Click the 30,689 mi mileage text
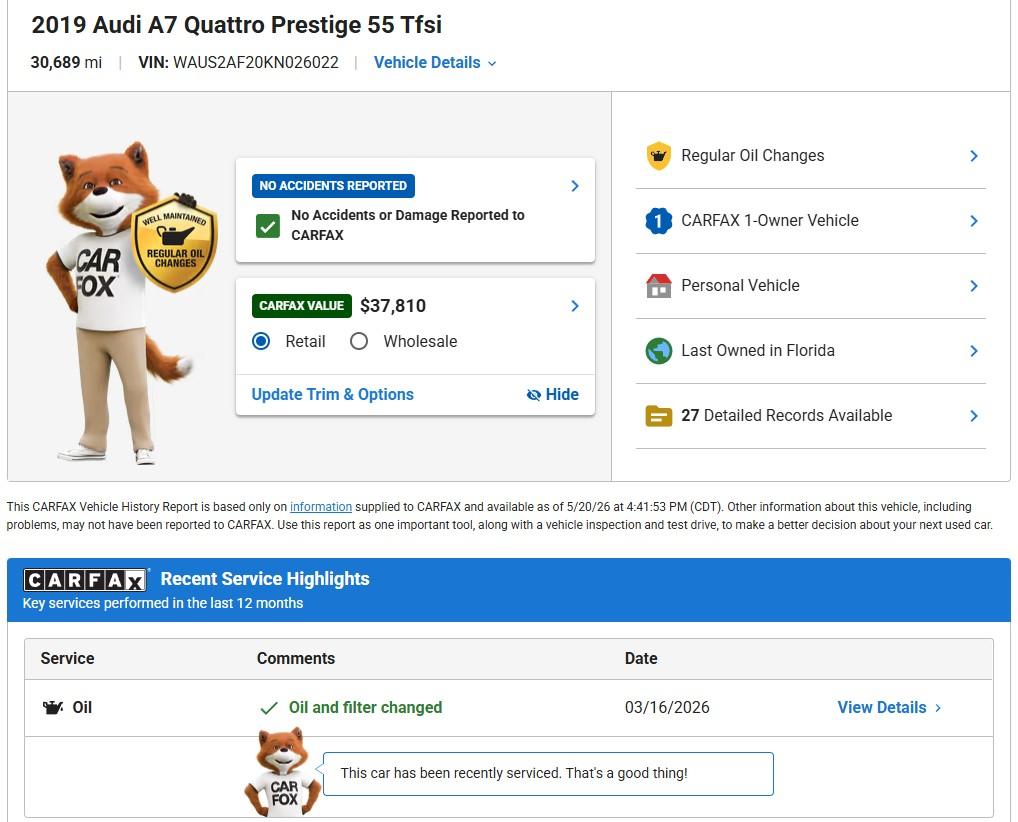The width and height of the screenshot is (1018, 822). [66, 62]
